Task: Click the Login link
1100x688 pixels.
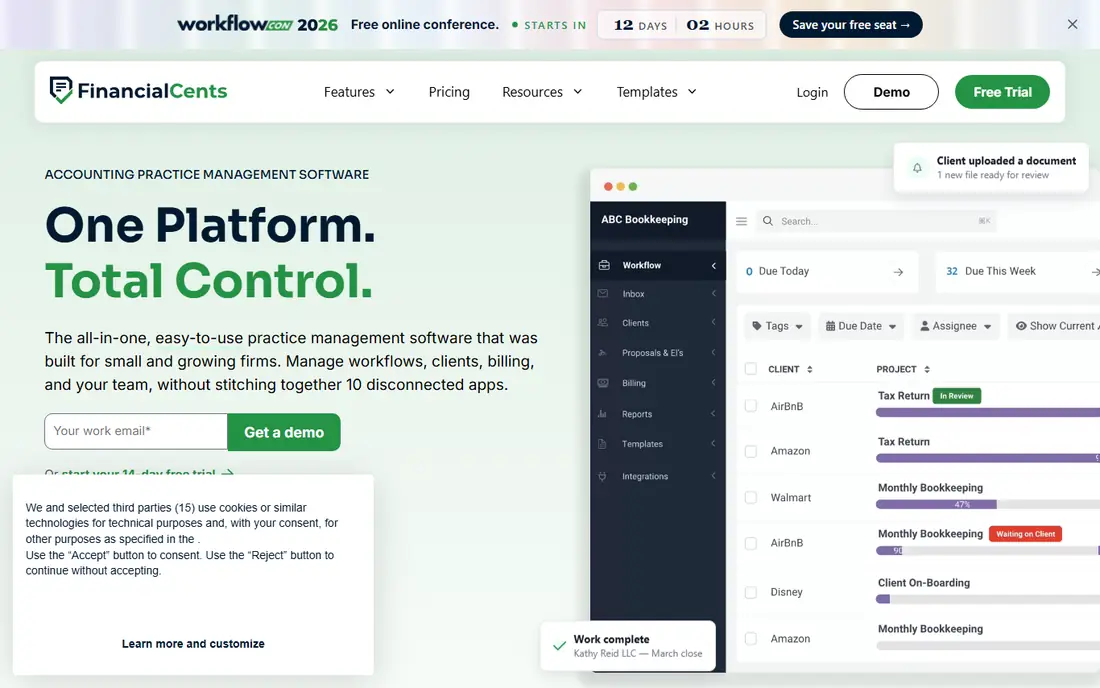Action: point(812,92)
